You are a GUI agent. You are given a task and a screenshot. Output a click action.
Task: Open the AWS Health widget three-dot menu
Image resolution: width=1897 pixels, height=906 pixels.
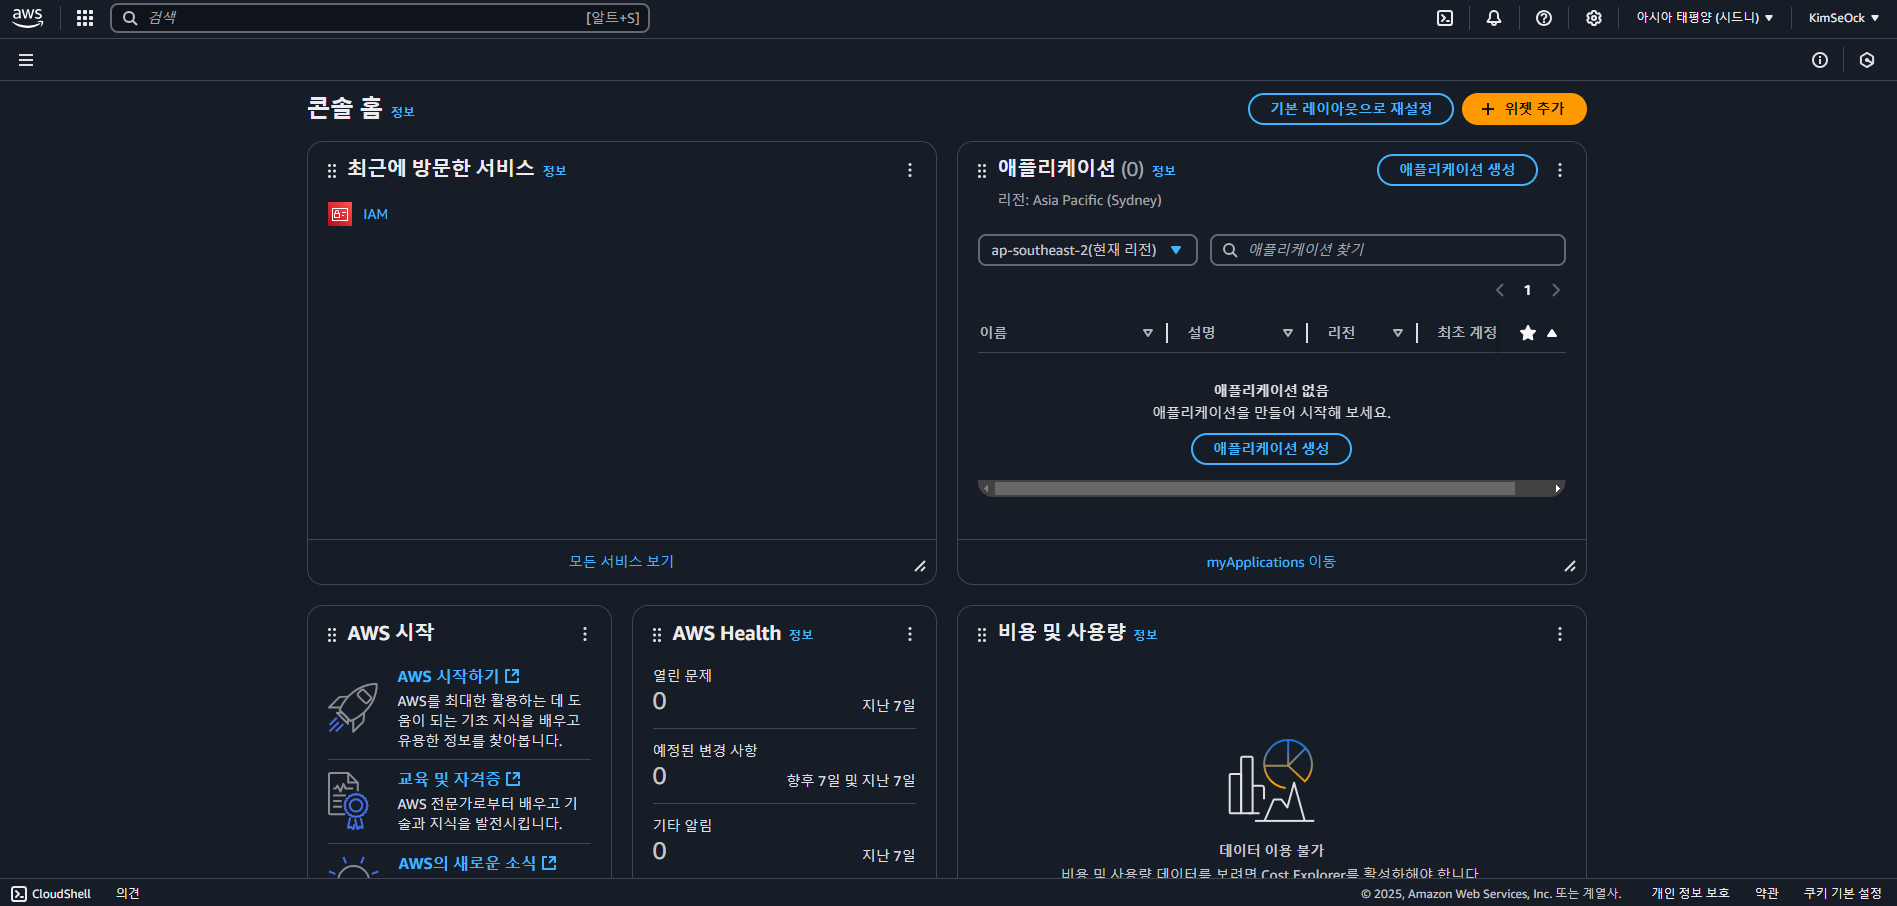tap(910, 634)
